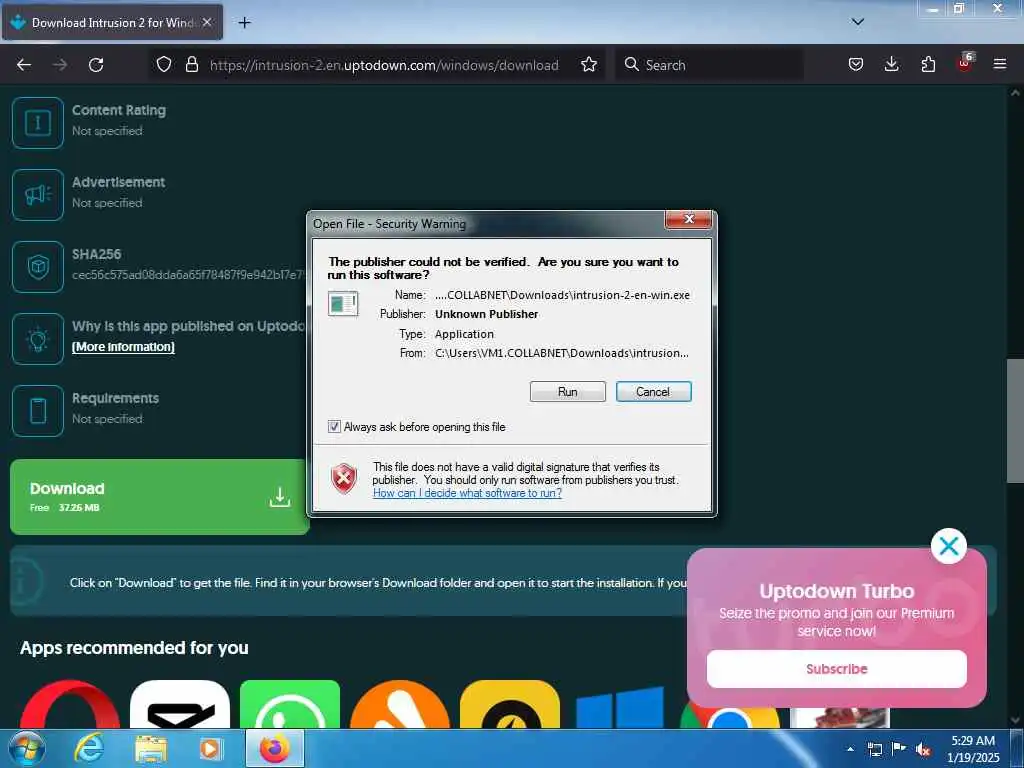Open Firefox extensions puzzle icon
This screenshot has height=768, width=1024.
click(x=928, y=64)
